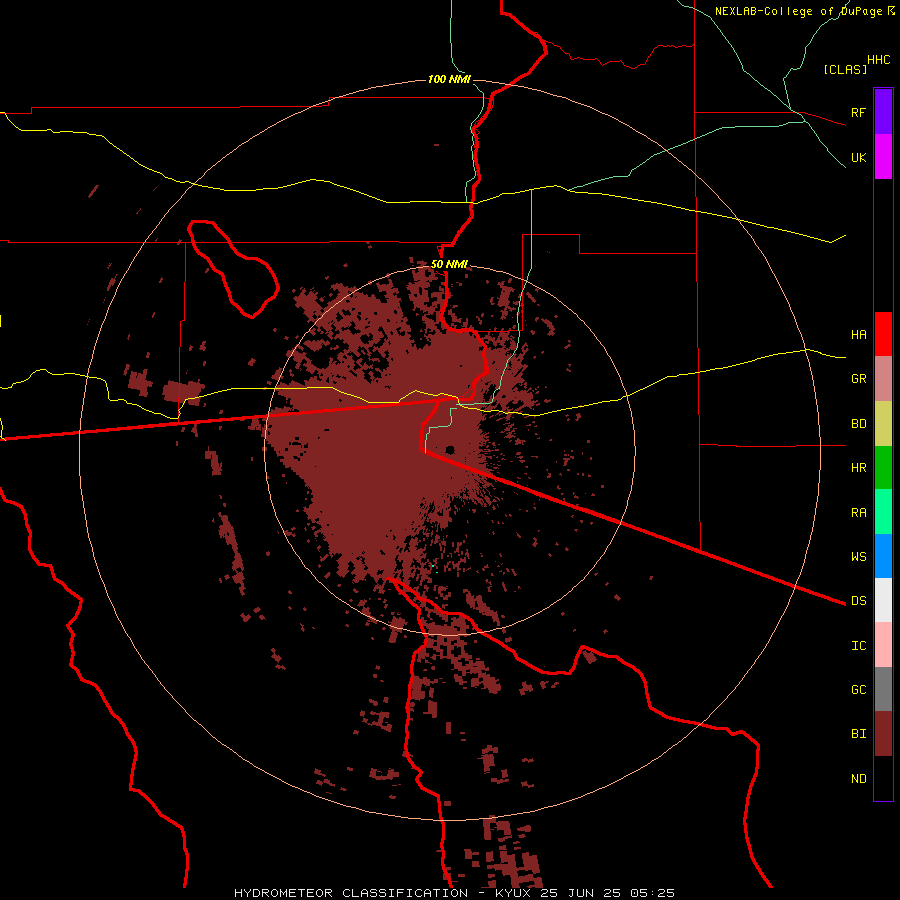Click the HA red legend swatch
Screen dimensions: 900x900
[x=883, y=334]
